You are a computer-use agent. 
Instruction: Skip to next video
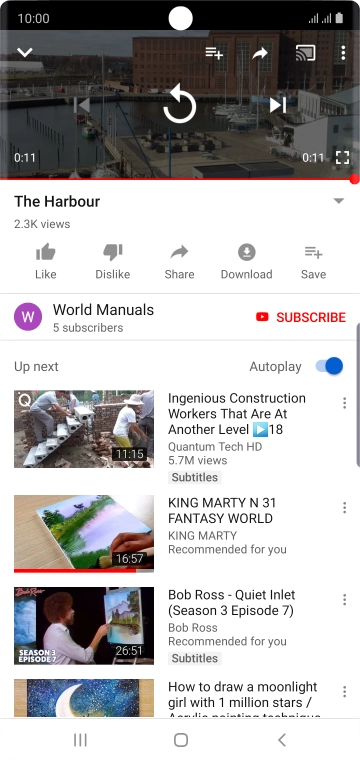coord(278,105)
